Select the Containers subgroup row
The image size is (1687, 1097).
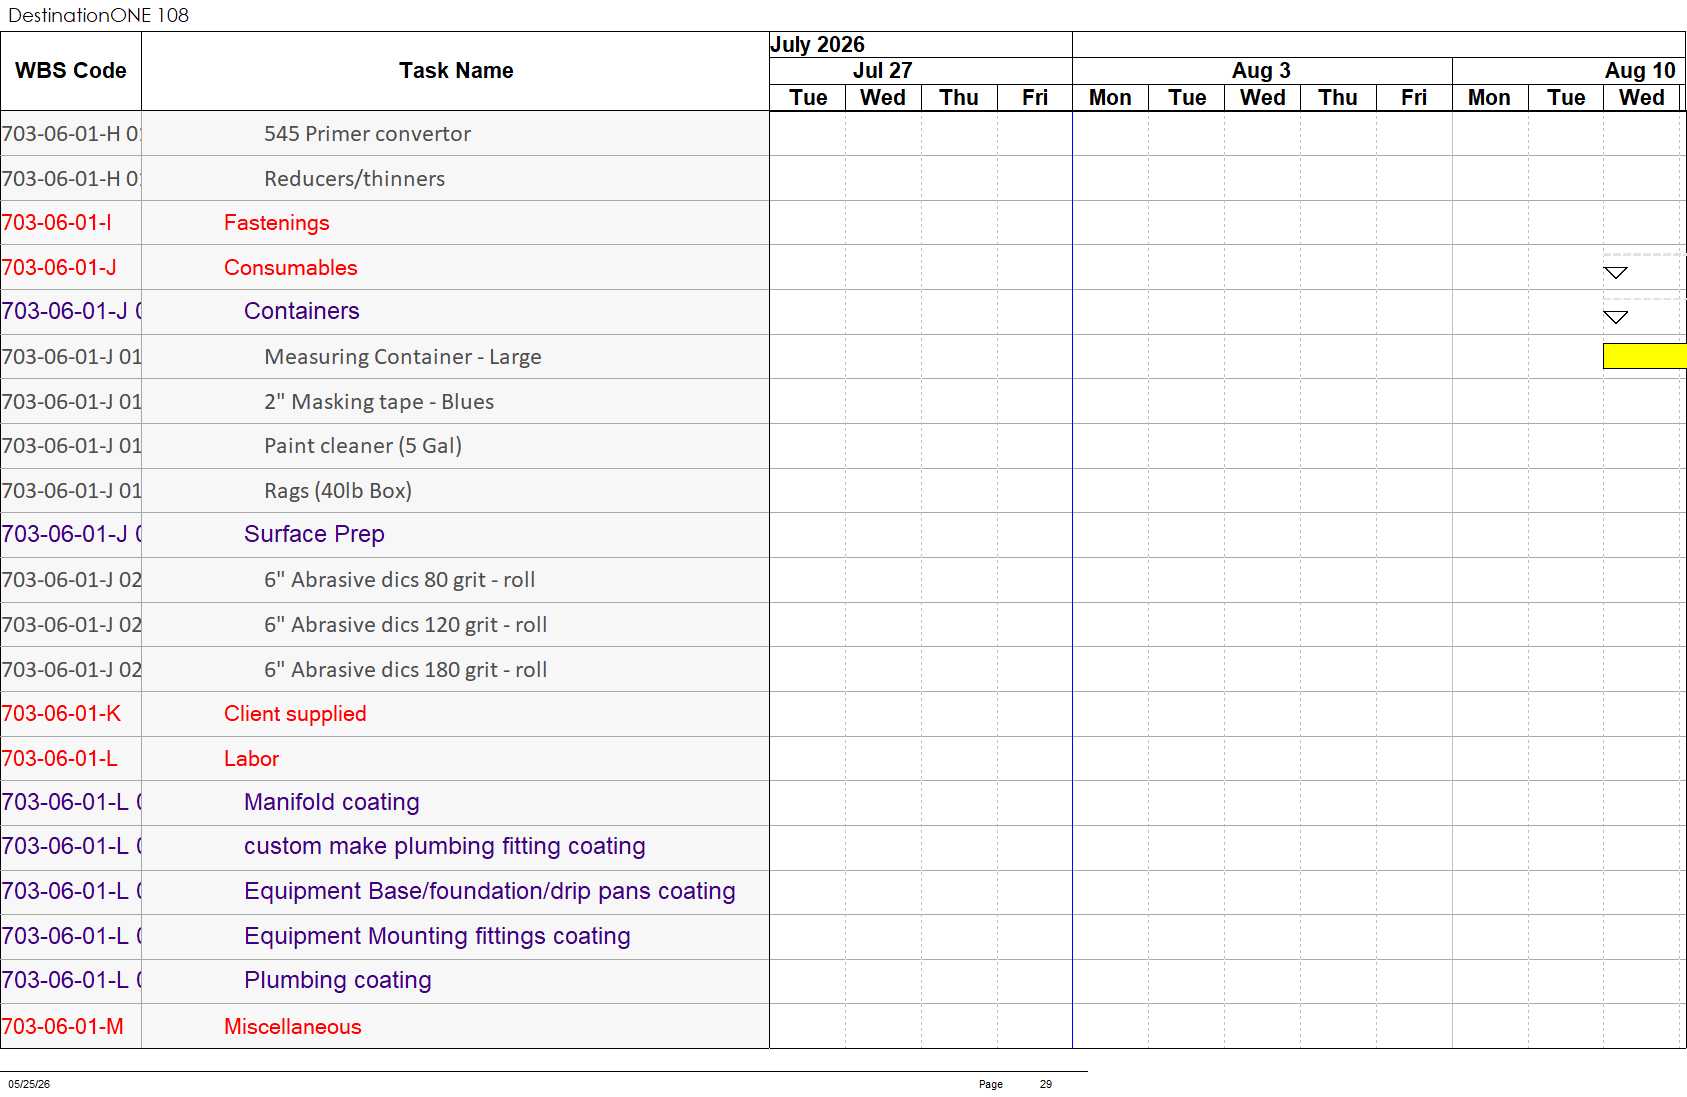pyautogui.click(x=385, y=312)
